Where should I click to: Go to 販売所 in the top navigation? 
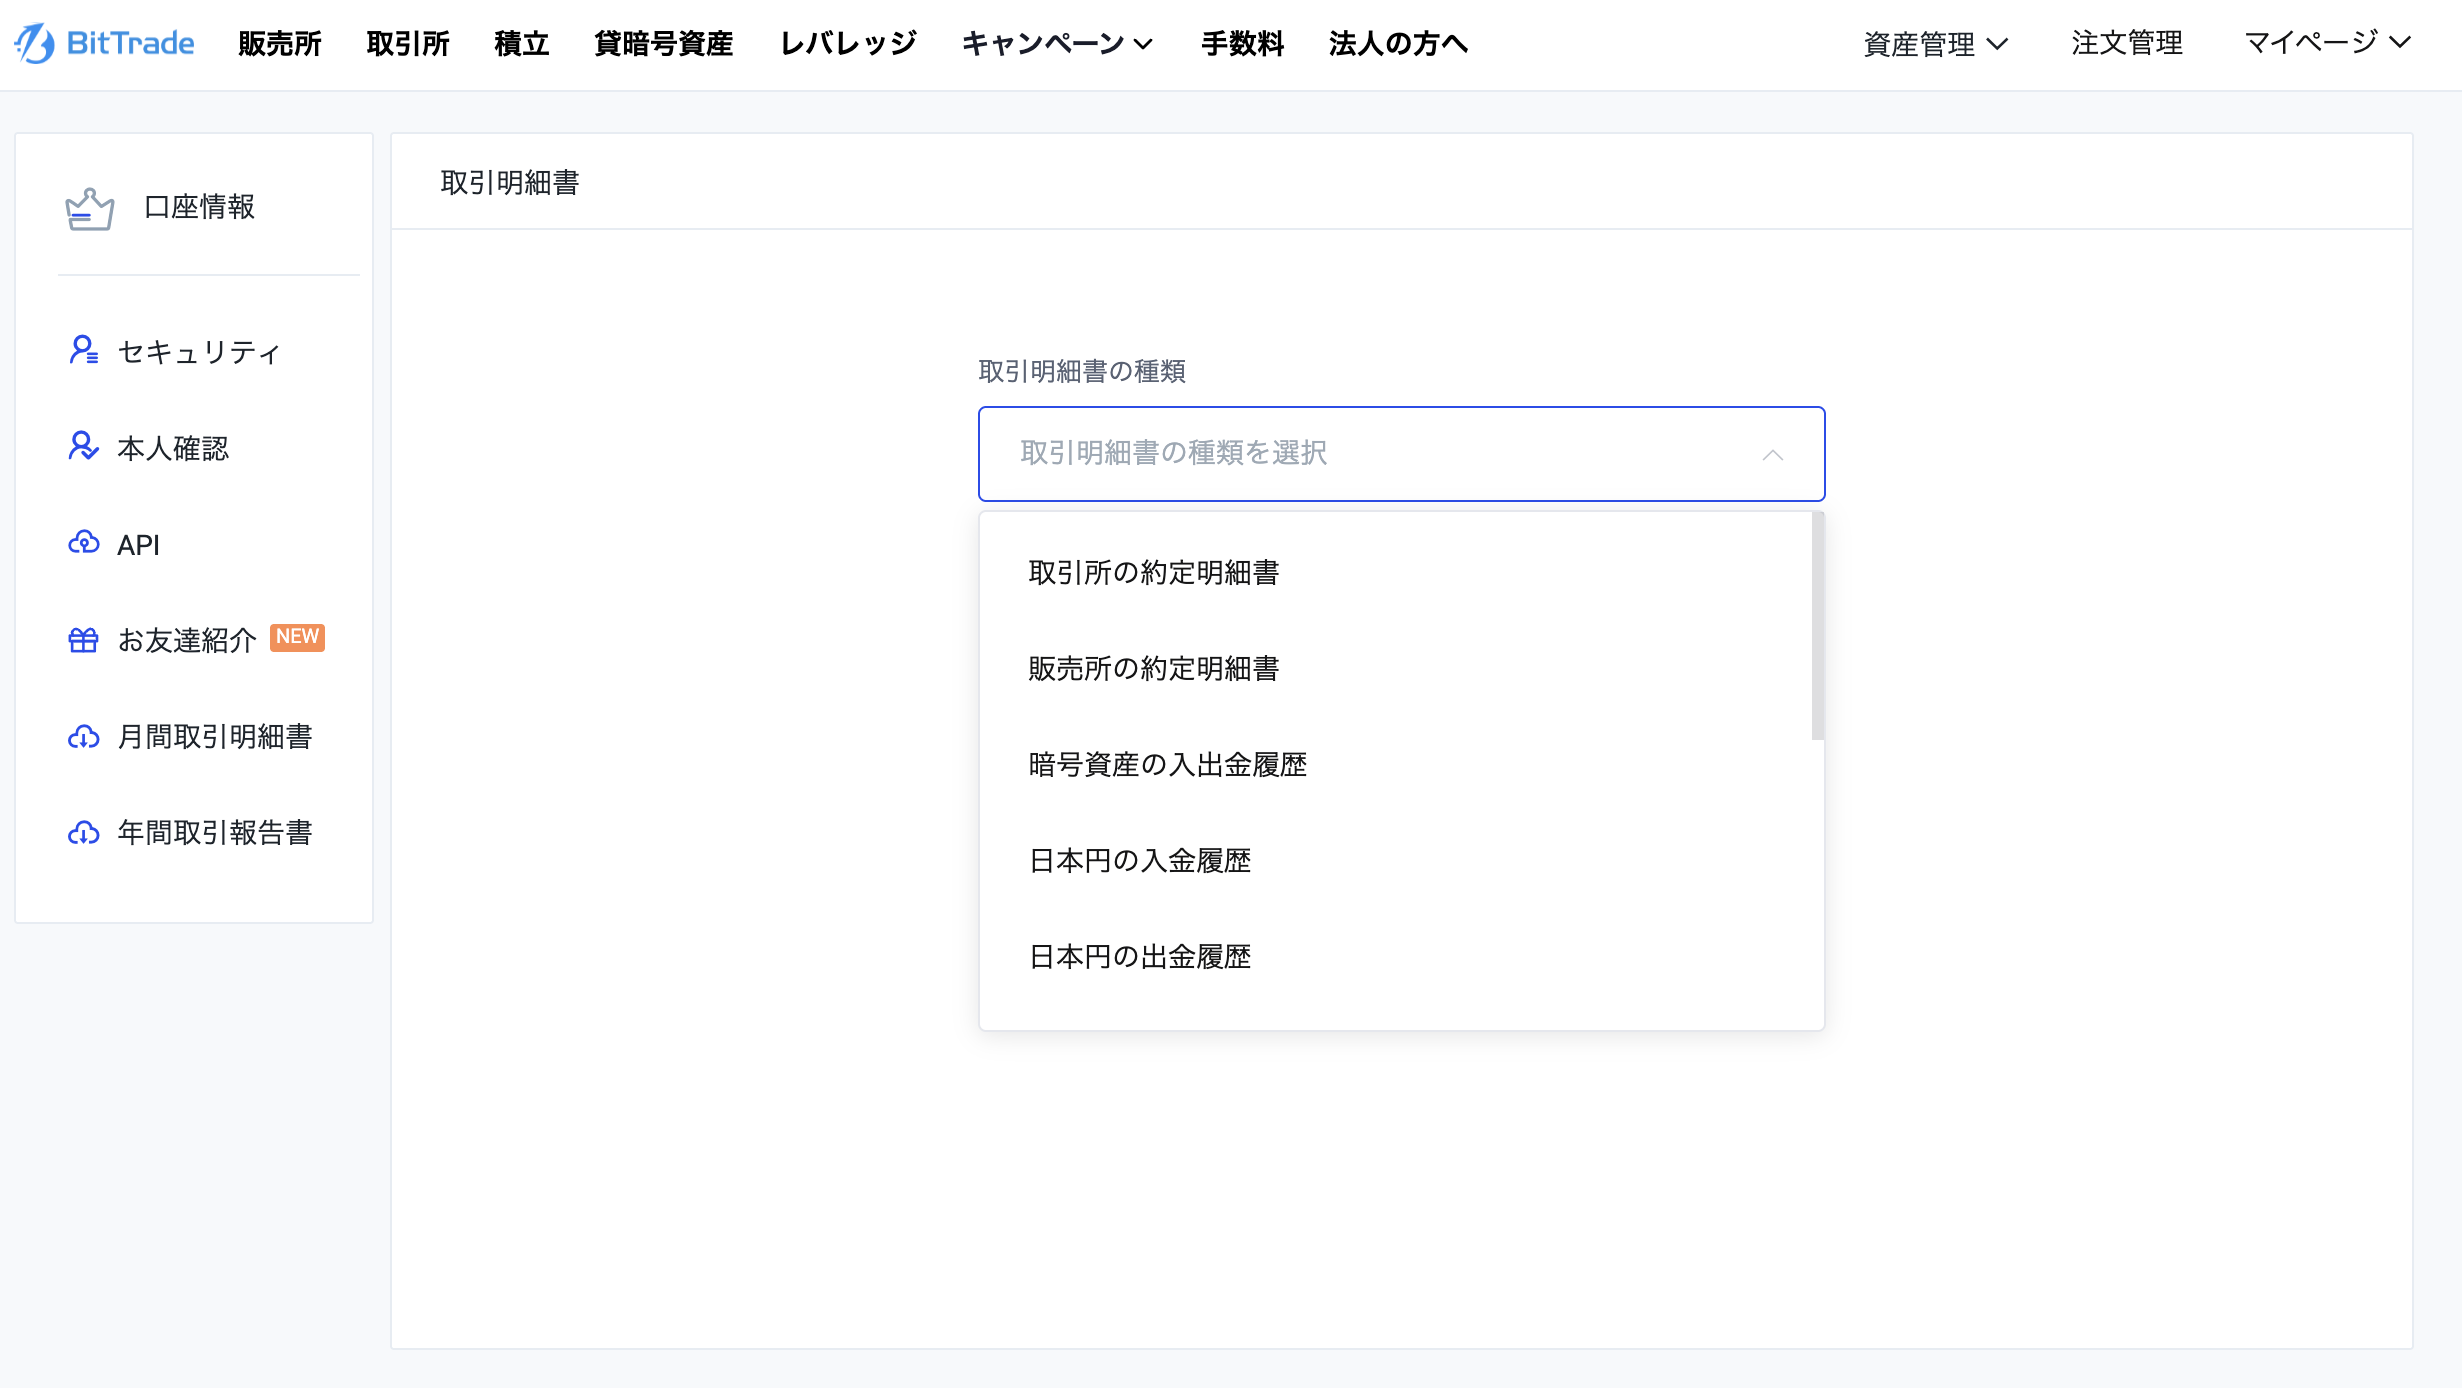pyautogui.click(x=279, y=44)
